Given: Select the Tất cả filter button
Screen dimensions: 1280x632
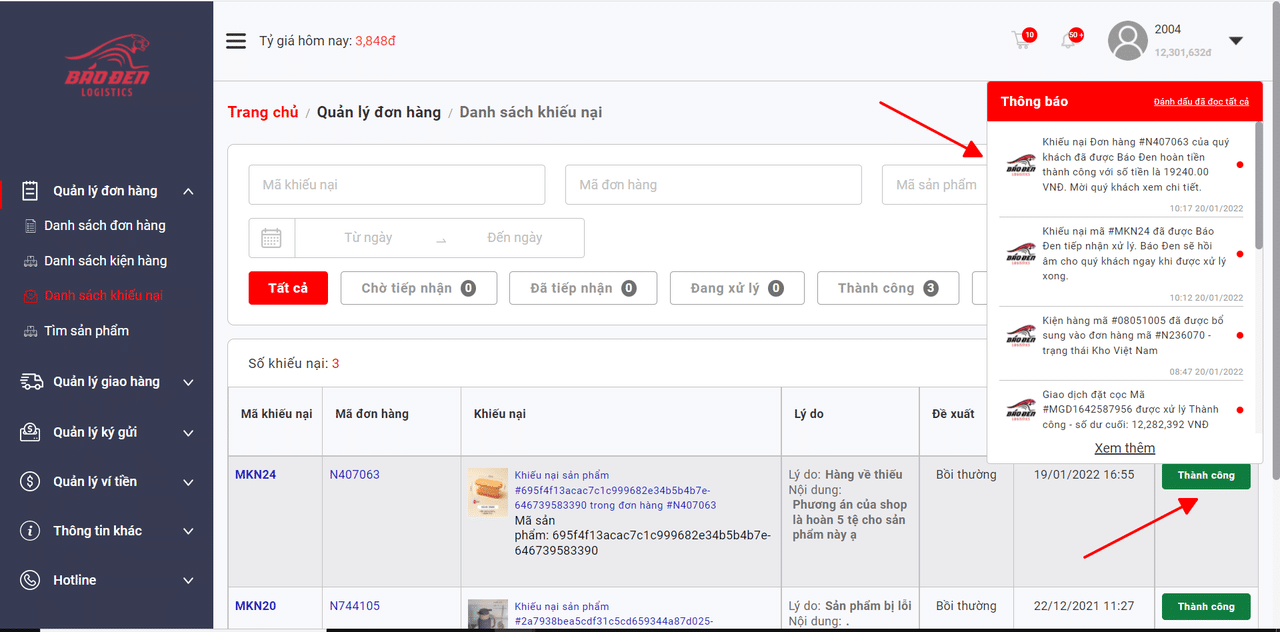Looking at the screenshot, I should pyautogui.click(x=288, y=288).
